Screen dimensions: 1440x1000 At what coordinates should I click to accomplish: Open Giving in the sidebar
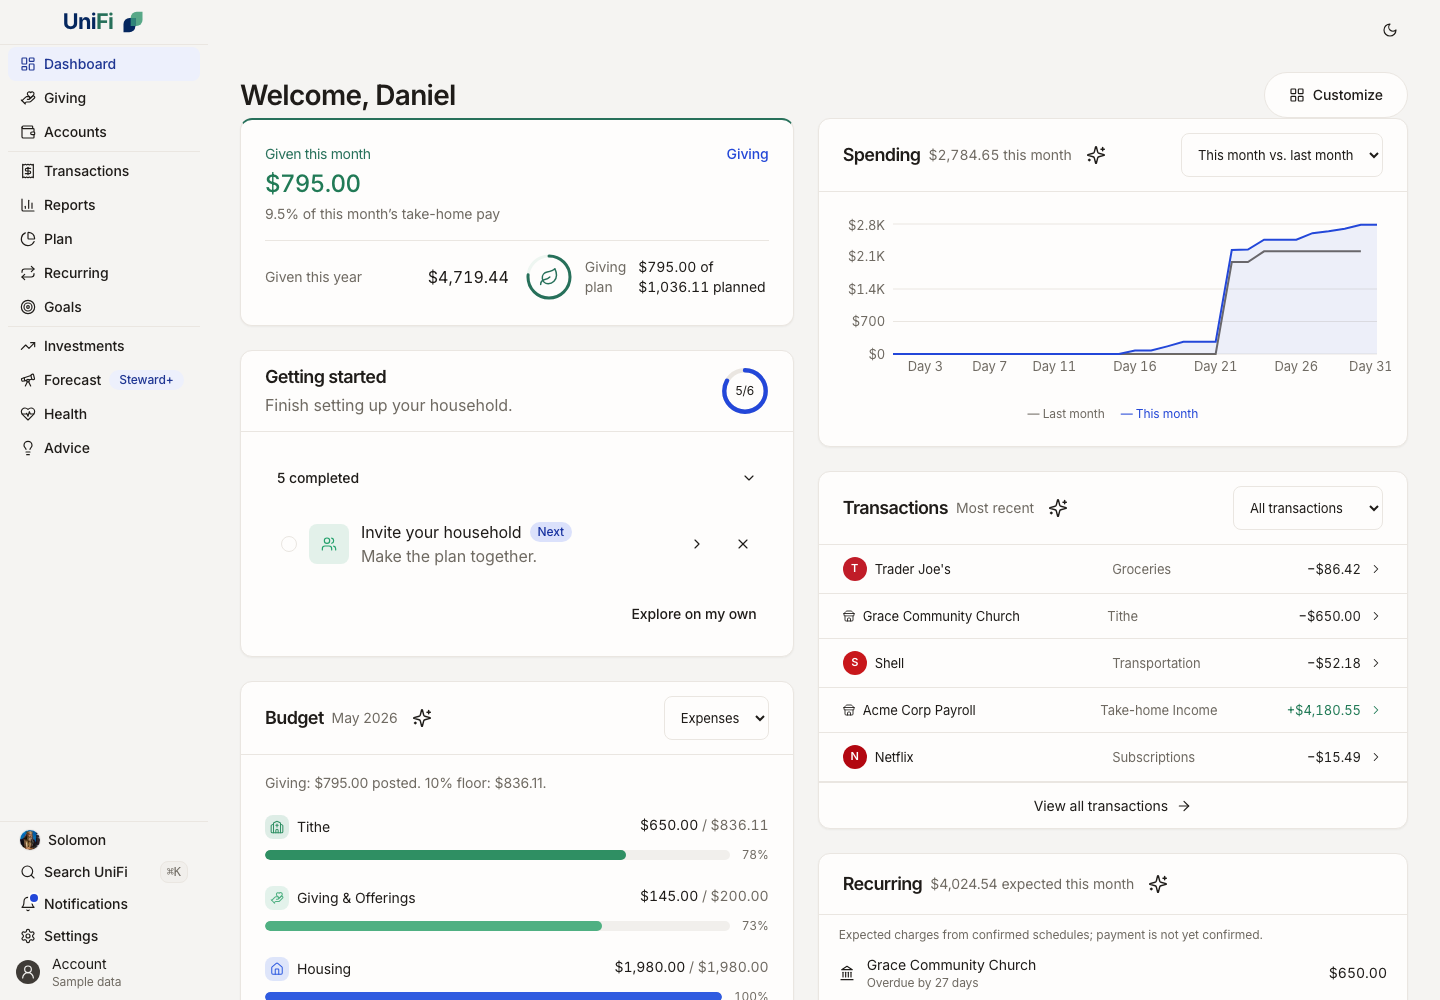[x=104, y=98]
